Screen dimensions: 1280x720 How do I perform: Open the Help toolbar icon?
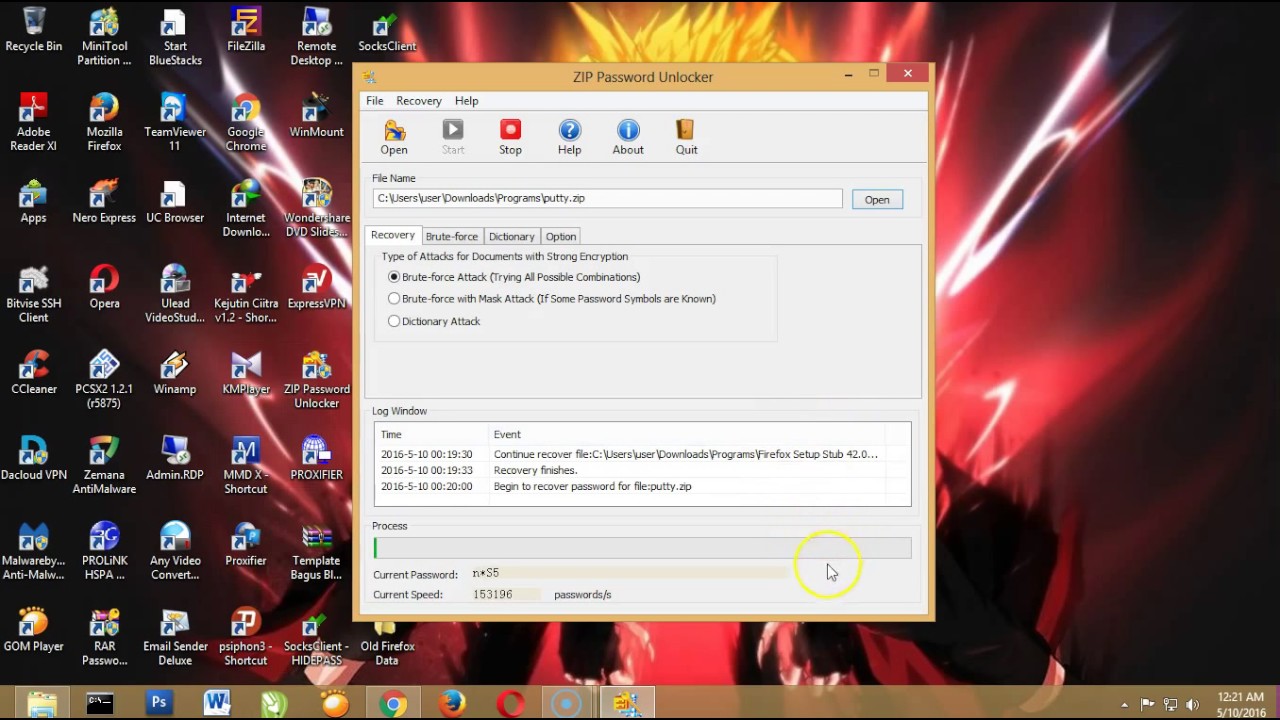(x=569, y=137)
